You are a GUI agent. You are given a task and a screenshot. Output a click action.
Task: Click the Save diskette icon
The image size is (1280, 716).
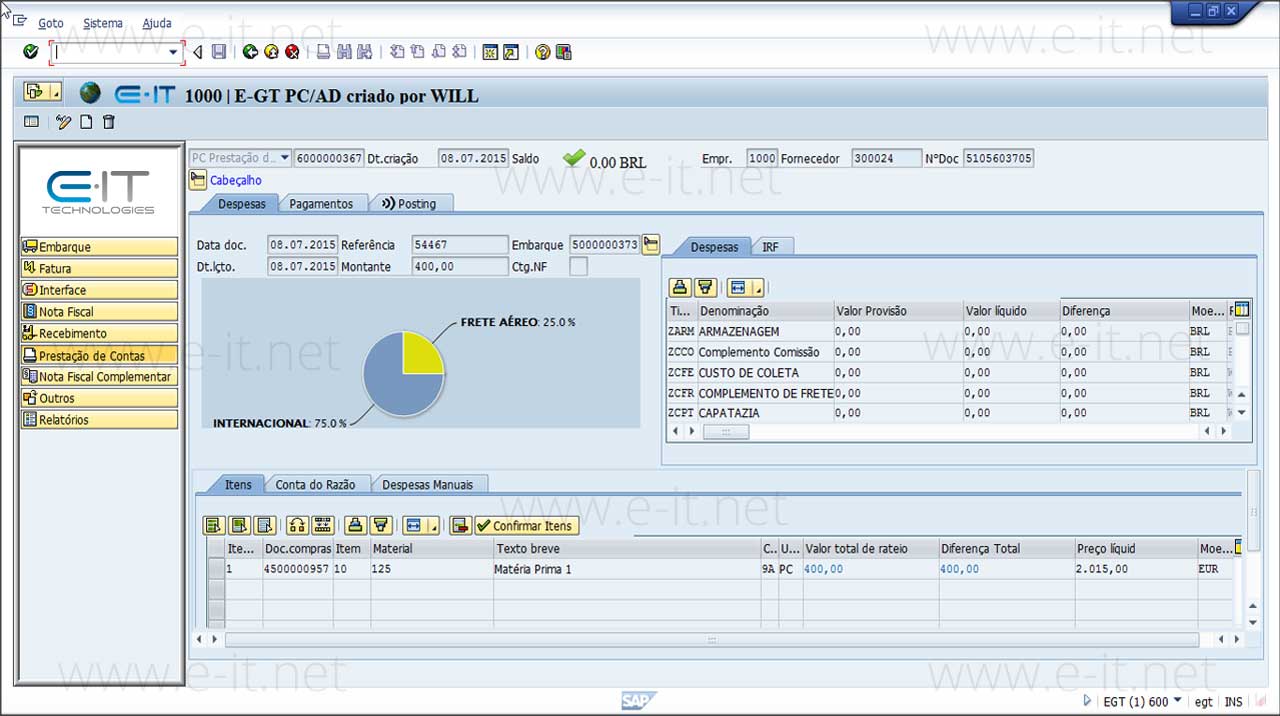click(219, 52)
